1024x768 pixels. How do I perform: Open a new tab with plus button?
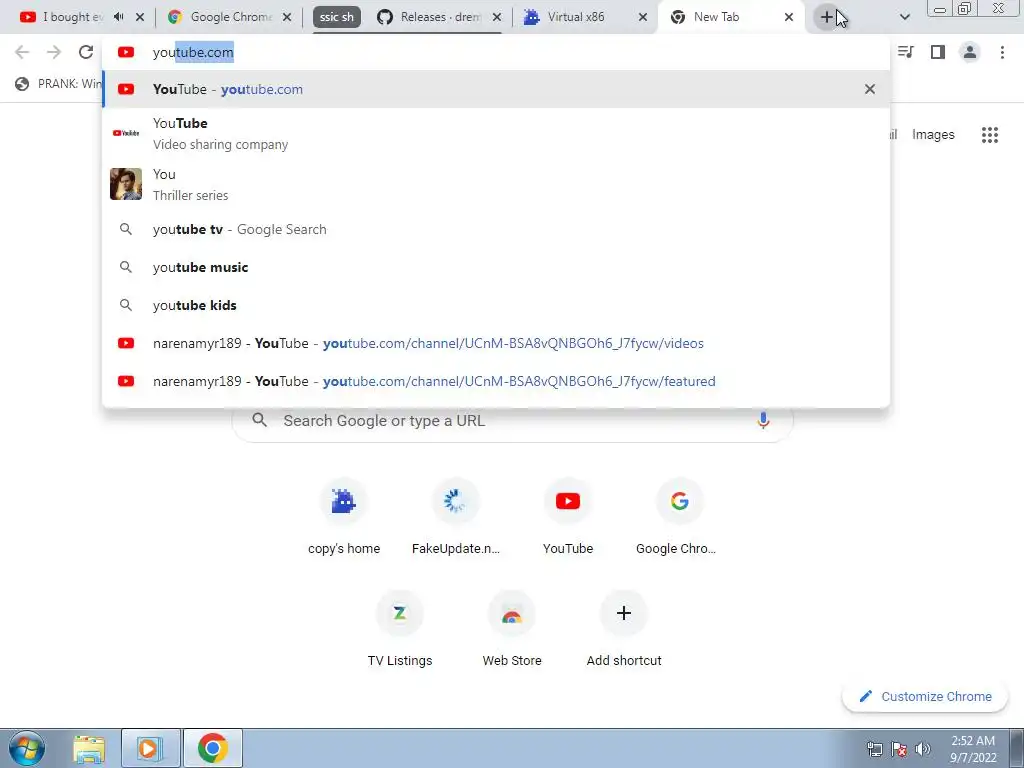(827, 17)
